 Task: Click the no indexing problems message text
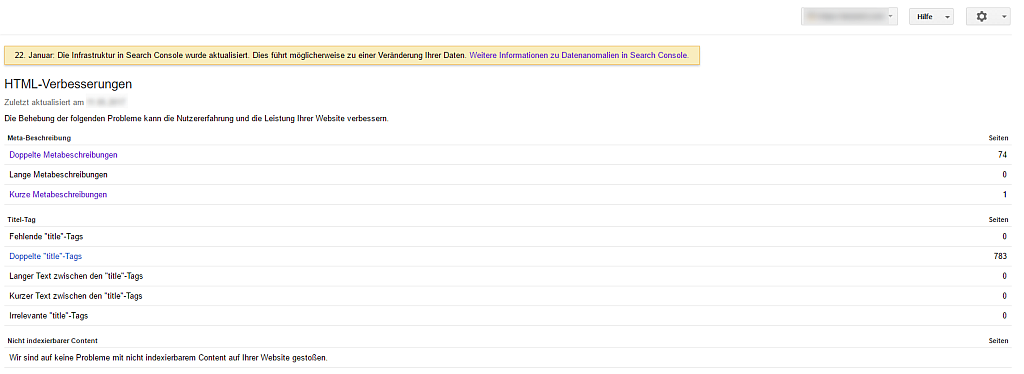click(x=168, y=358)
